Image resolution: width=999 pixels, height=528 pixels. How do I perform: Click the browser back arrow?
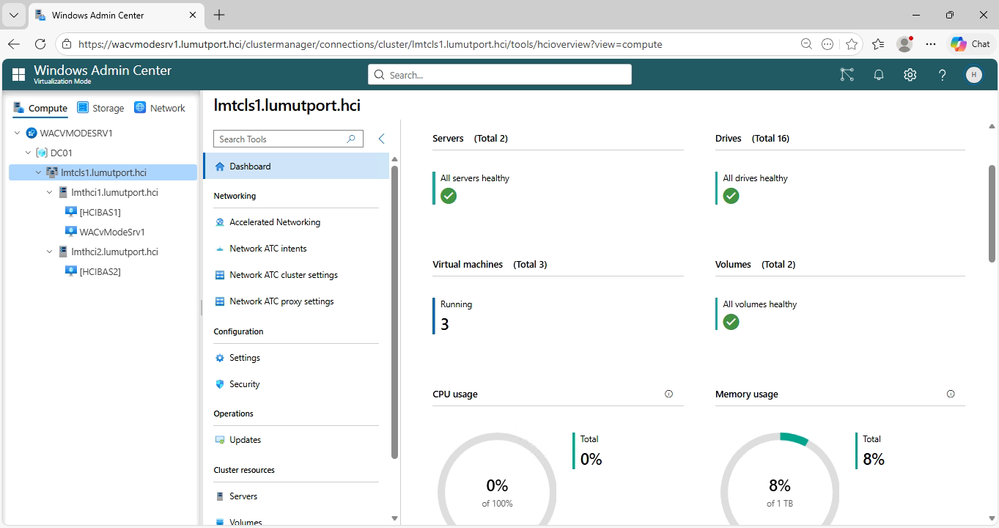click(x=14, y=44)
